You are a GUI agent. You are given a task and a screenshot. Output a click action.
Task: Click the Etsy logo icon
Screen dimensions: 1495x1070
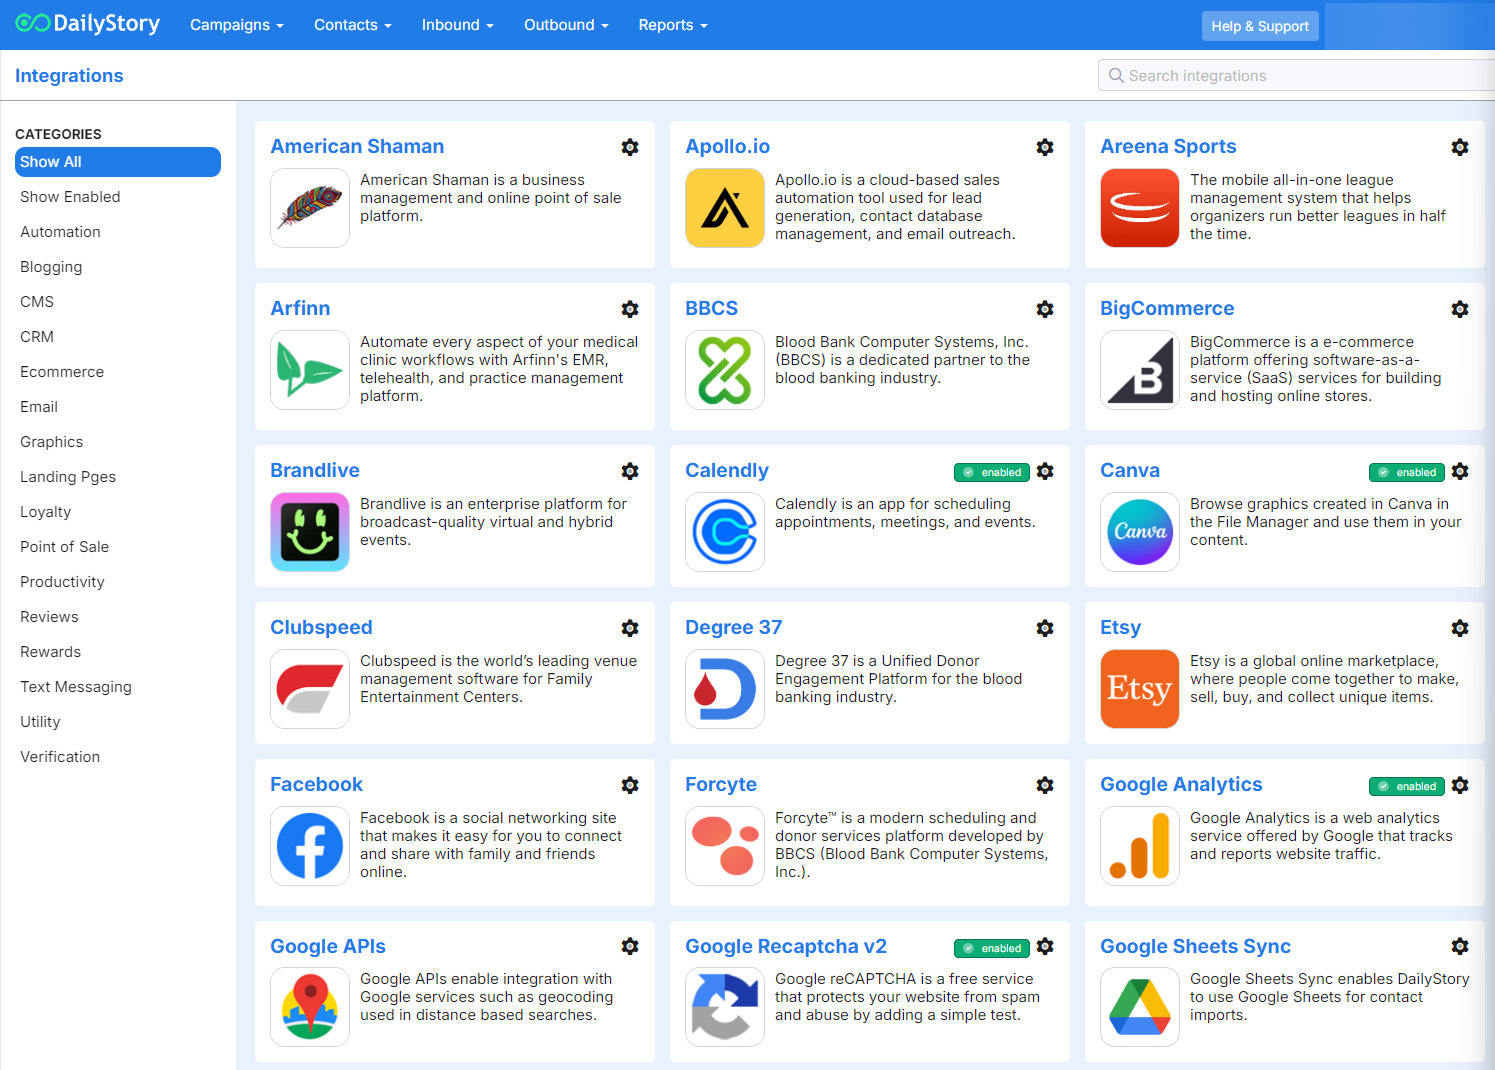(x=1140, y=689)
